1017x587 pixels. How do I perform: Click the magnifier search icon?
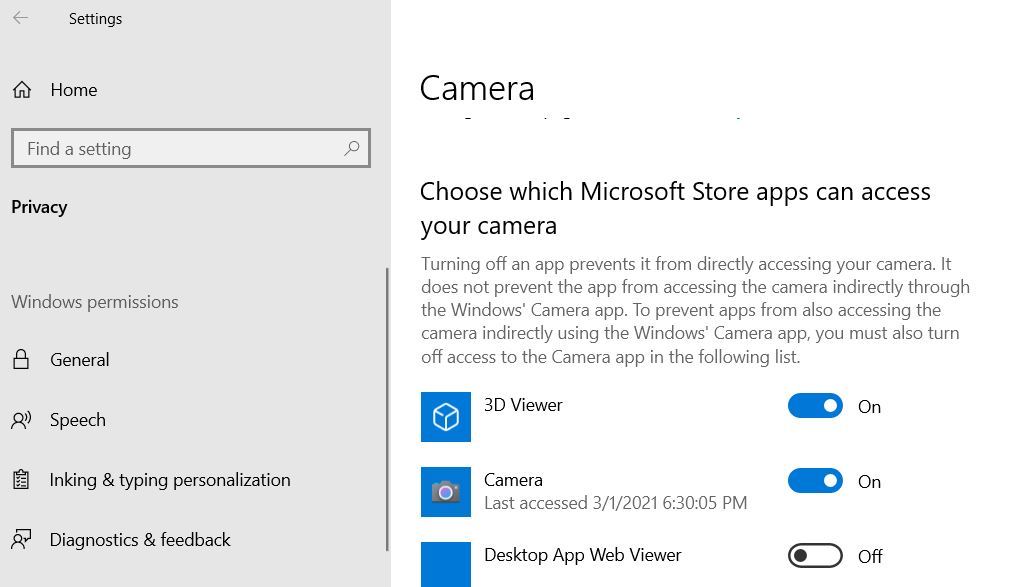[352, 149]
